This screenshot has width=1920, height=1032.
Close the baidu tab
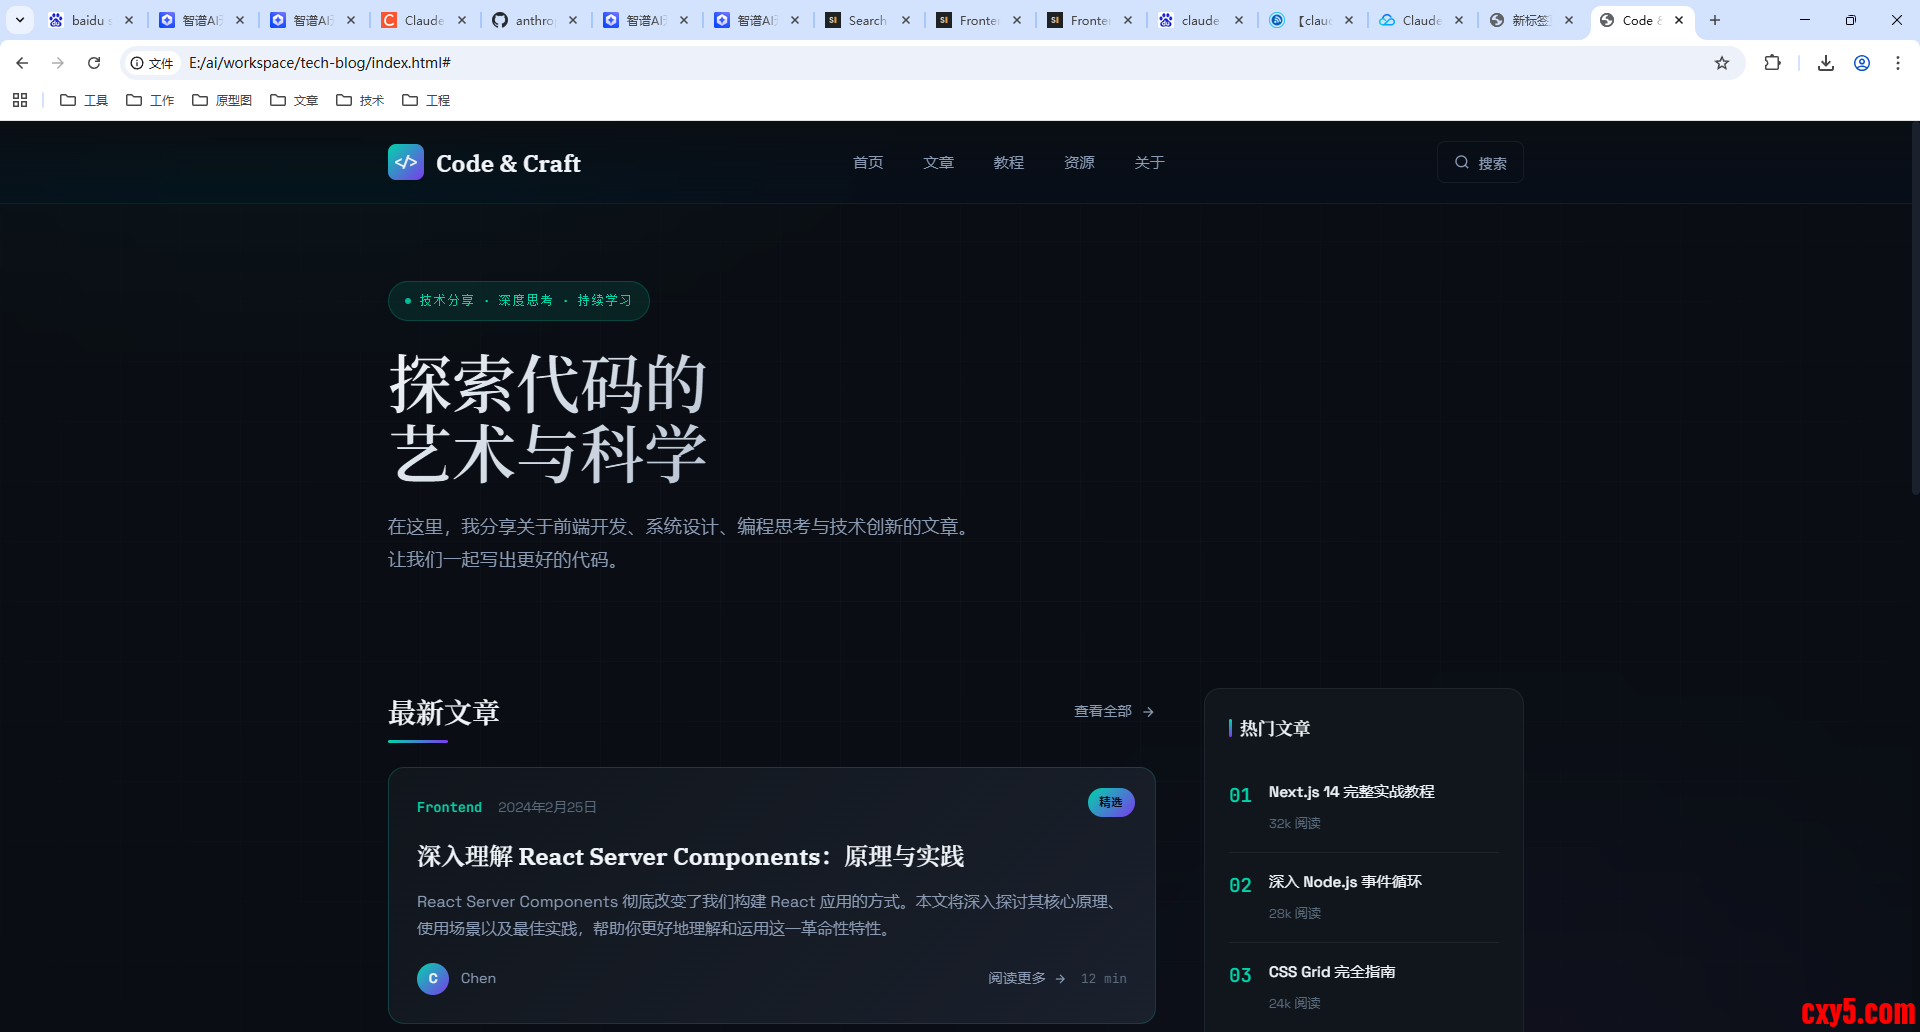(129, 20)
